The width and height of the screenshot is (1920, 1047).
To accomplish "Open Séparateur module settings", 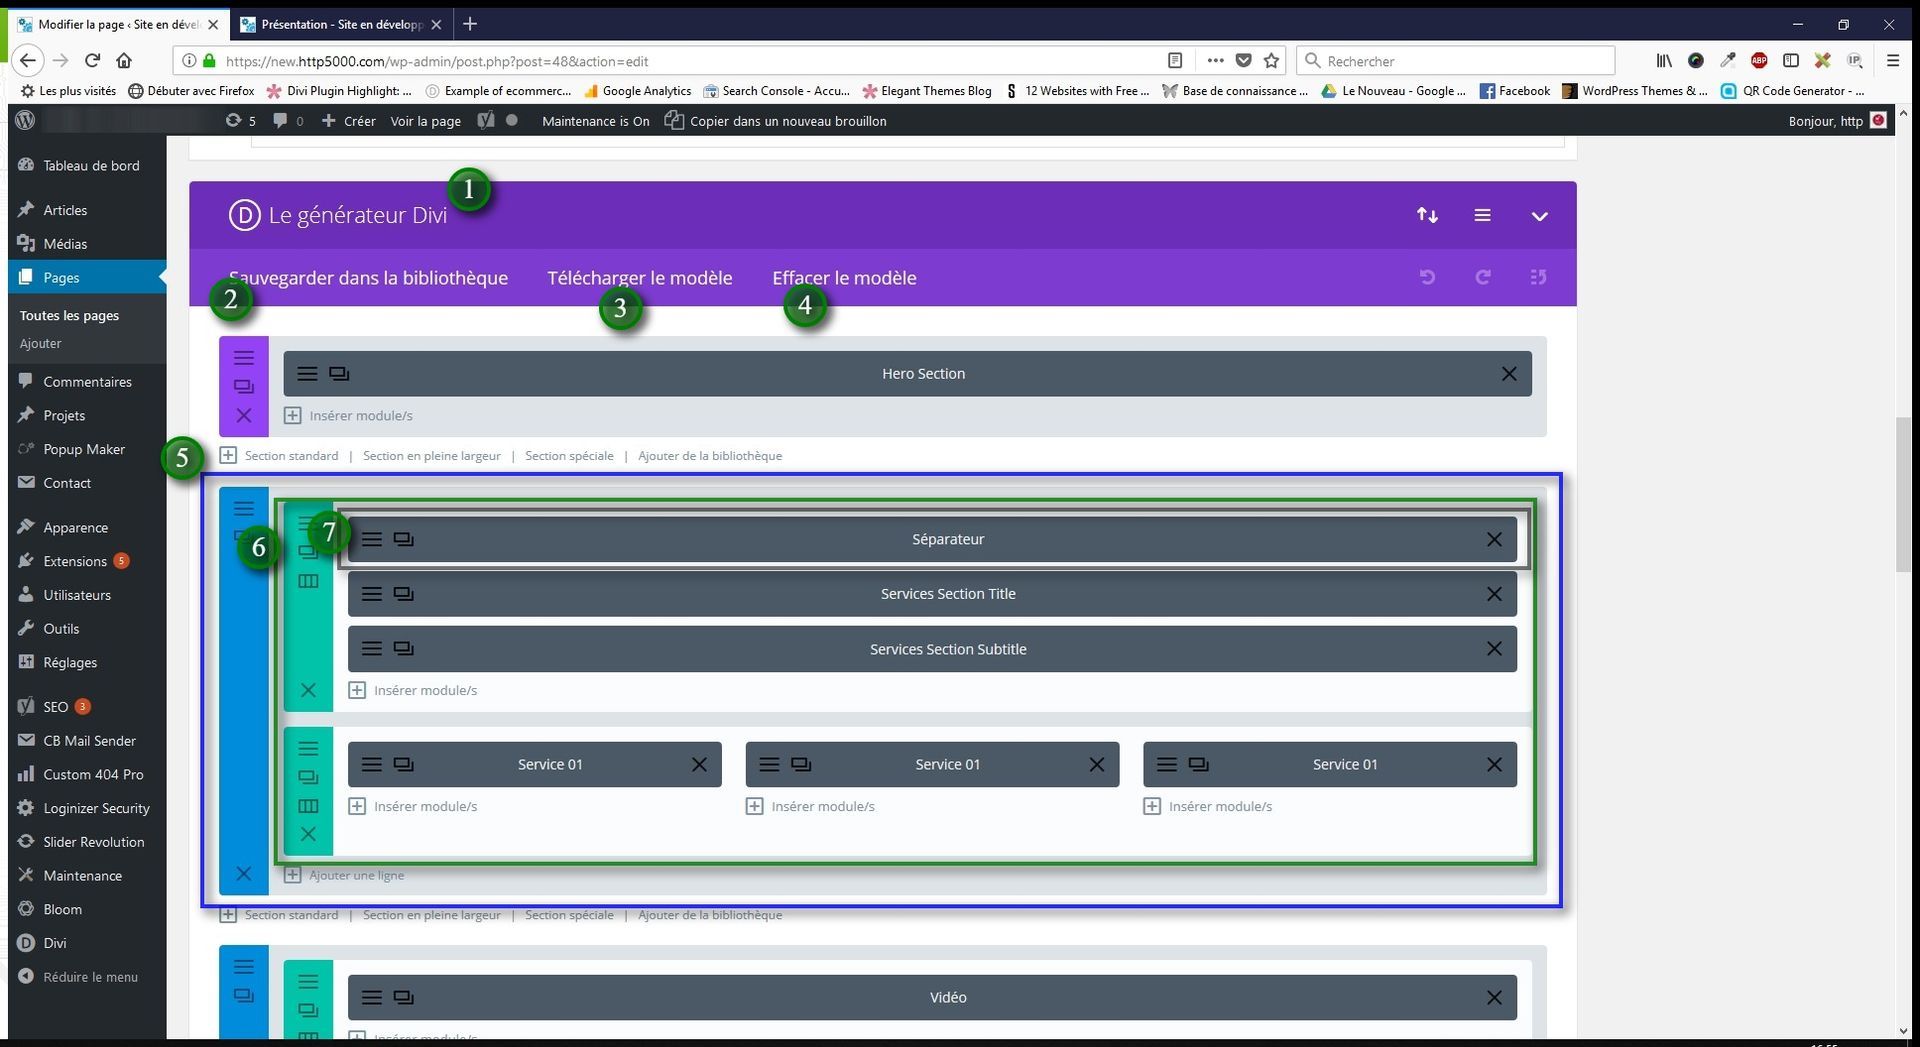I will (371, 539).
